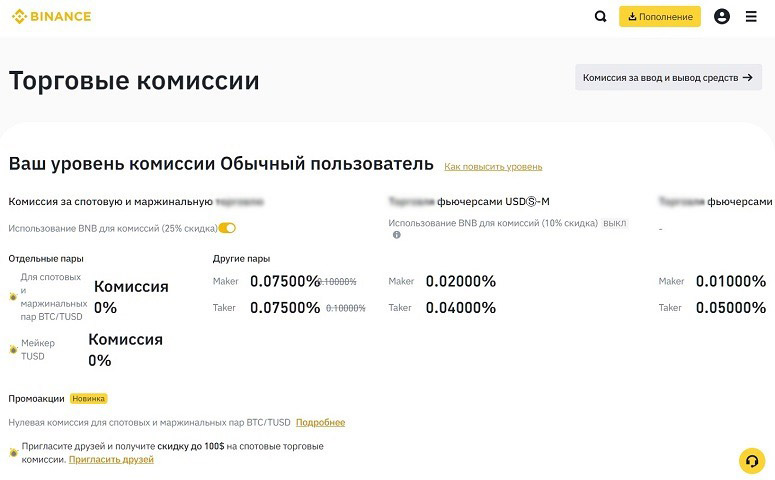Viewport: 775px width, 480px height.
Task: Toggle BNB 25% discount switch for spot
Action: pyautogui.click(x=227, y=228)
